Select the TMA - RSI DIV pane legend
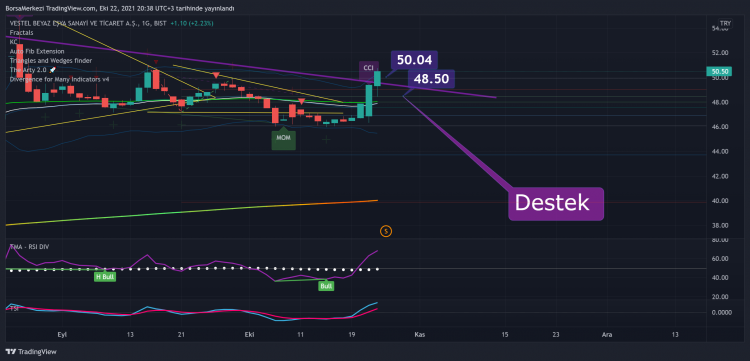 pos(29,247)
